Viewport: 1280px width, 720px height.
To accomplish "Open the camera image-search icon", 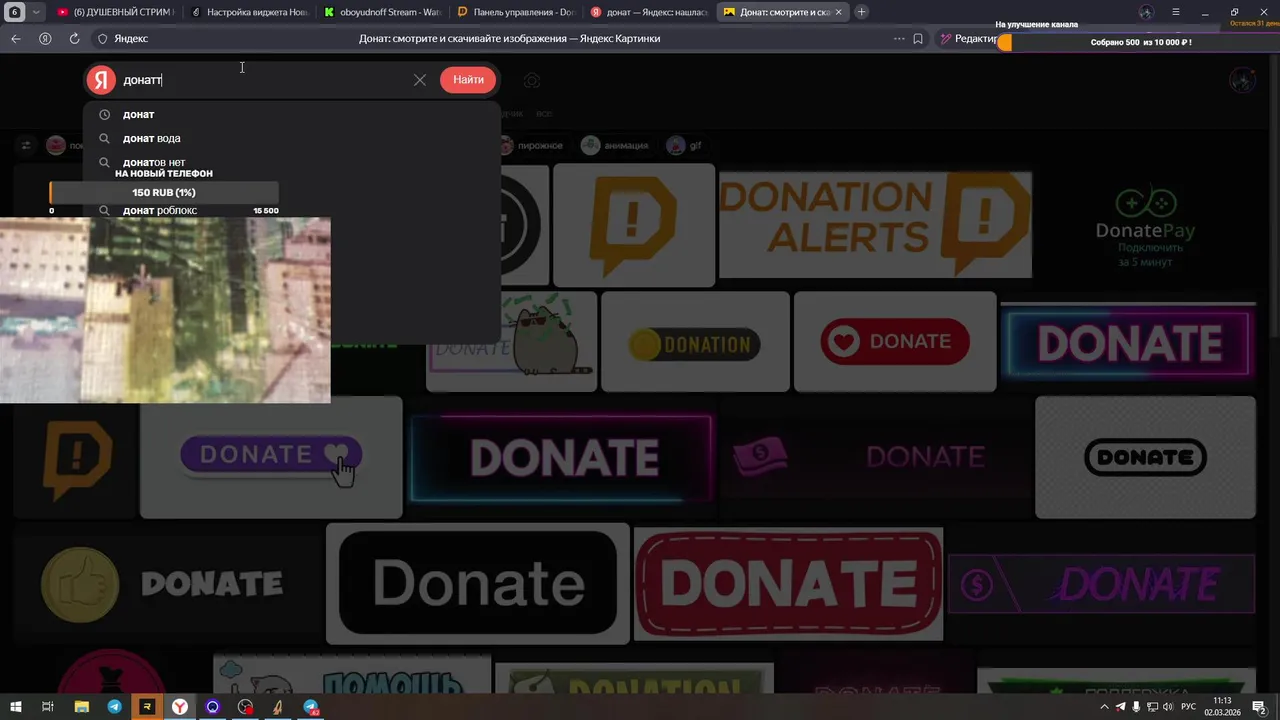I will click(532, 80).
